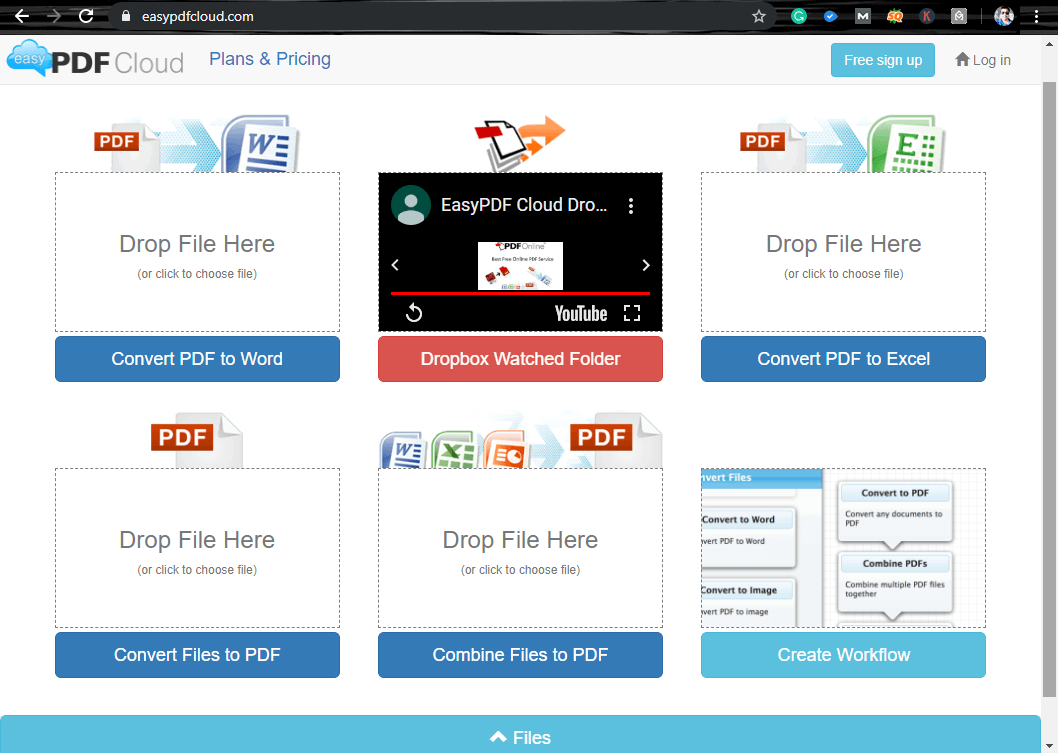This screenshot has height=753, width=1058.
Task: Reload the page
Action: 88,16
